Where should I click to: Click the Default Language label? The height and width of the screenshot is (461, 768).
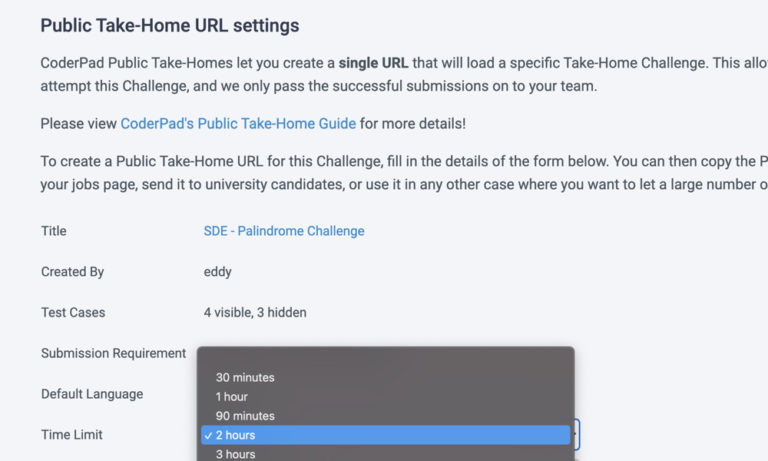[x=92, y=394]
